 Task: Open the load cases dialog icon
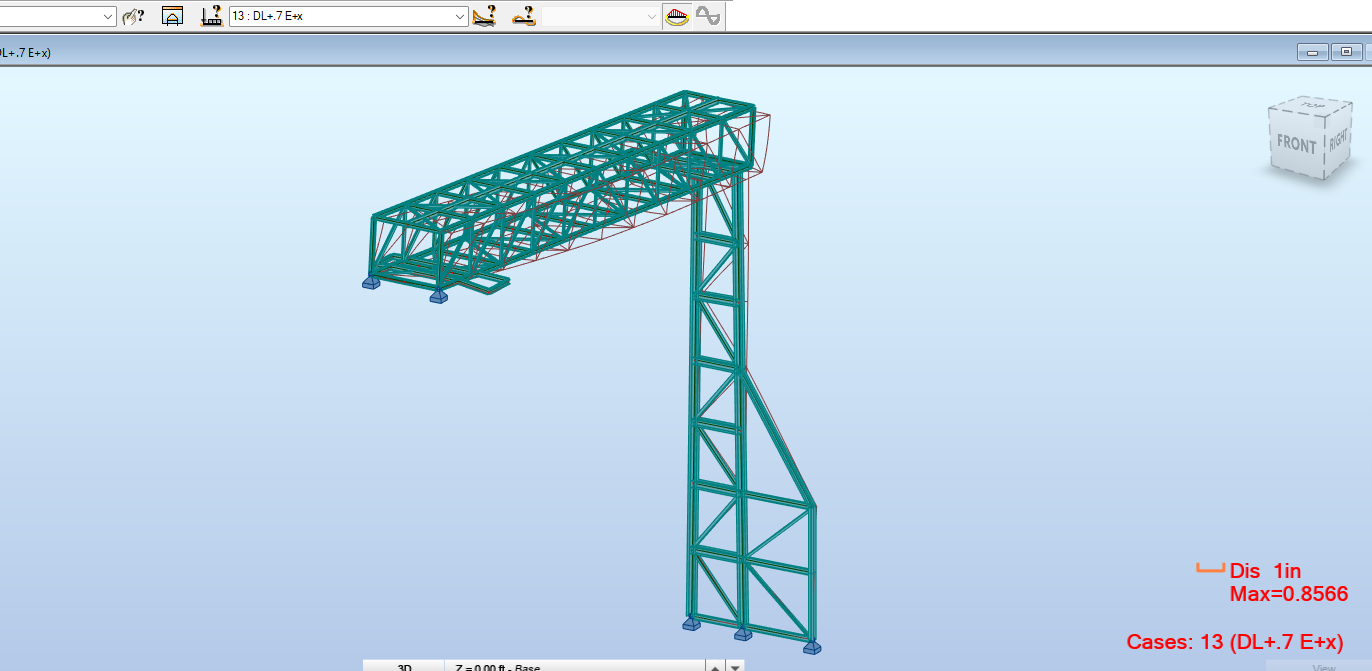[211, 16]
